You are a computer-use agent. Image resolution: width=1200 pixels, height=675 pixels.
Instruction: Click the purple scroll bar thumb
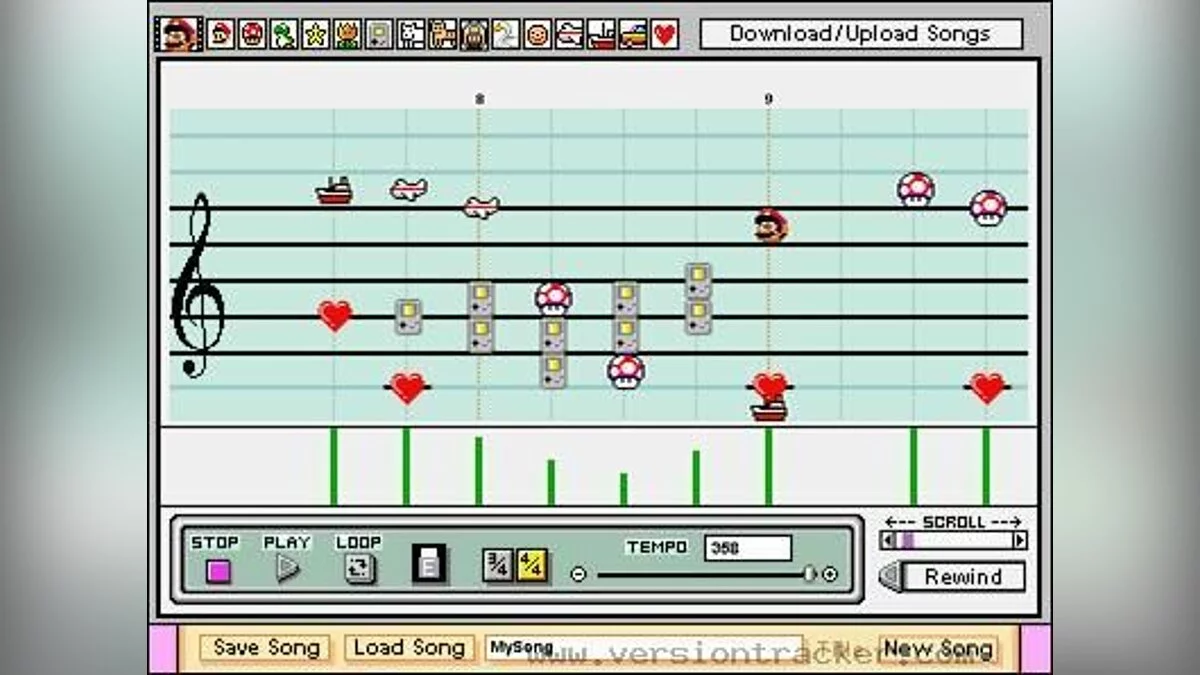[x=908, y=540]
